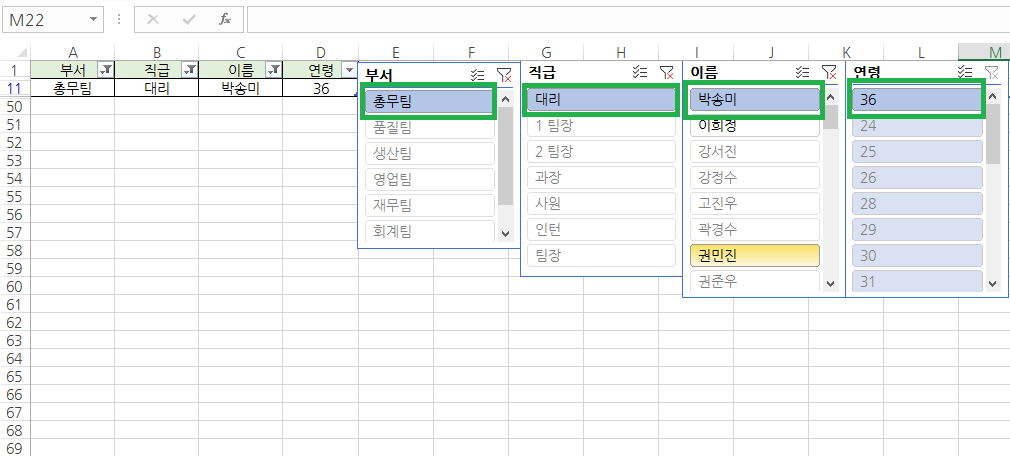Select 품질팀 in the 부서 slicer

pyautogui.click(x=430, y=127)
